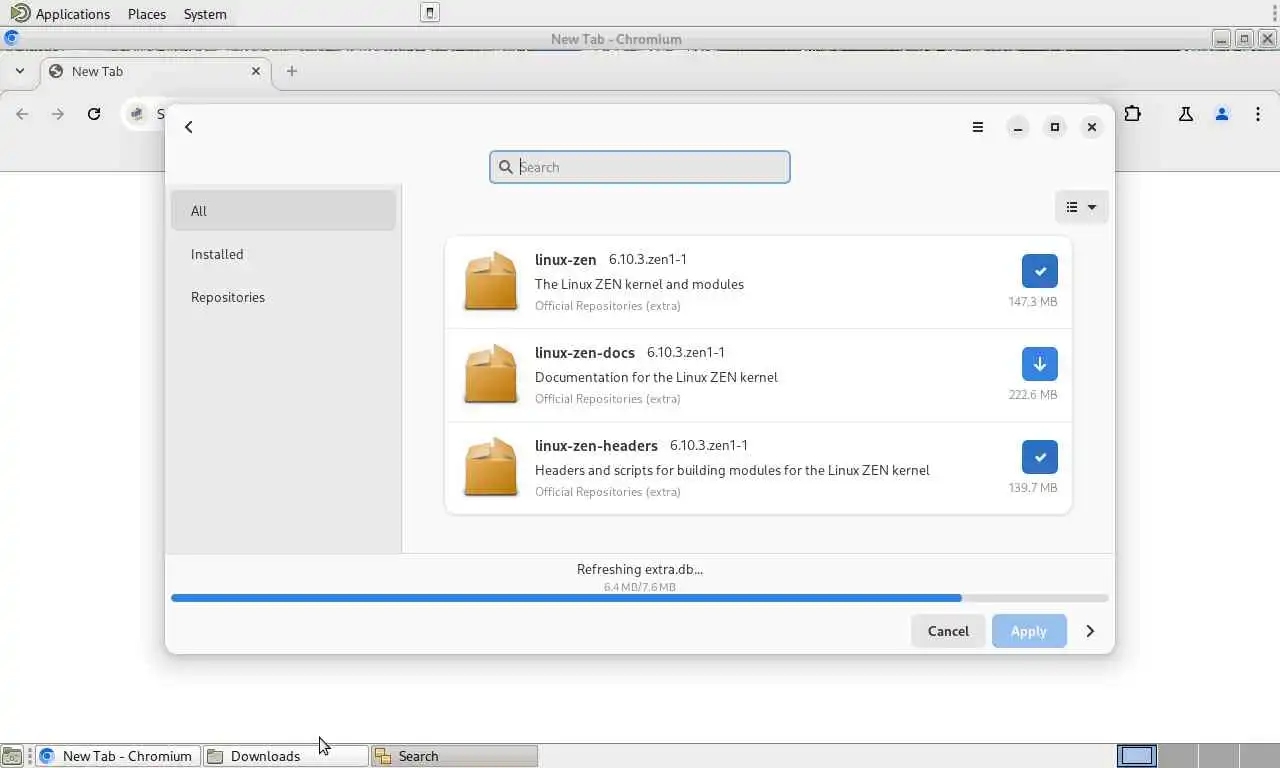Click the 147.3 MB size label

coord(1033,301)
